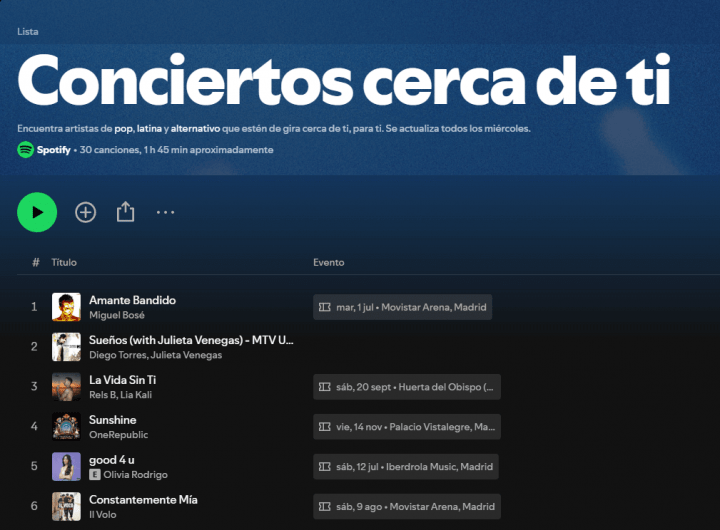
Task: Click song title Amante Bandido
Action: (132, 300)
